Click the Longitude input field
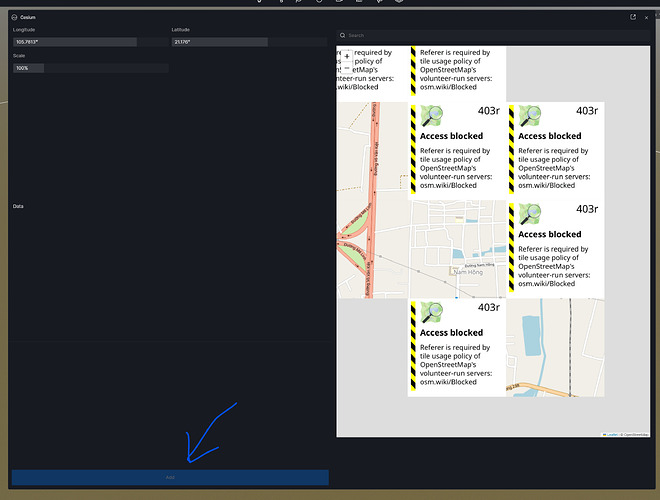This screenshot has height=500, width=660. click(74, 42)
